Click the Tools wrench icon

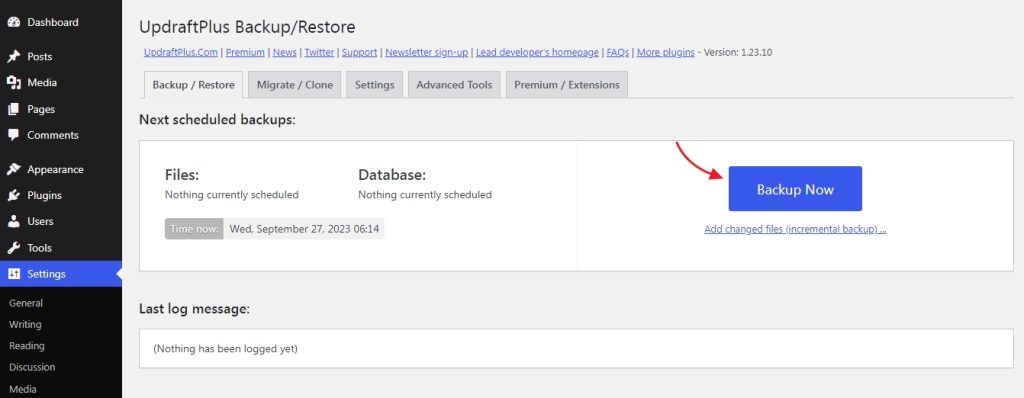[14, 248]
